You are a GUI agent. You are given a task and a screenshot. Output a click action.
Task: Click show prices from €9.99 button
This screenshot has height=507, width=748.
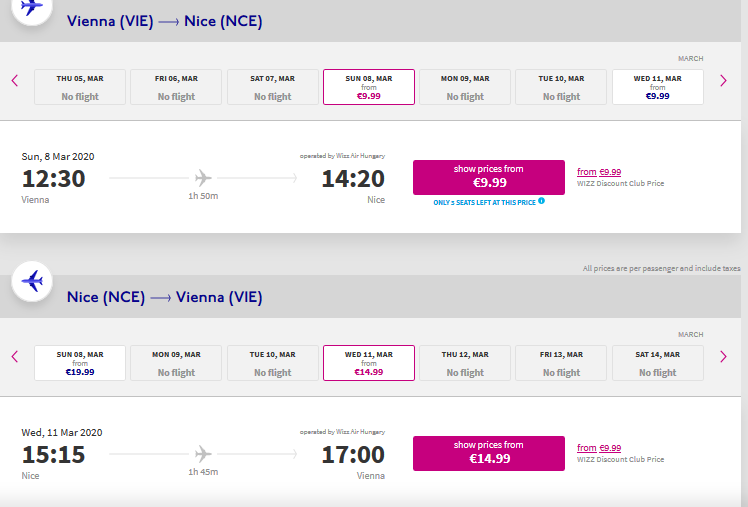(488, 177)
